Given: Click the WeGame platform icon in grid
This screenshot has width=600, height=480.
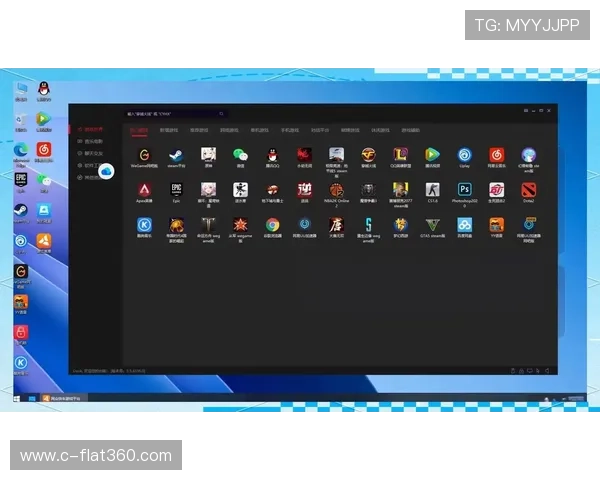Looking at the screenshot, I should [144, 156].
